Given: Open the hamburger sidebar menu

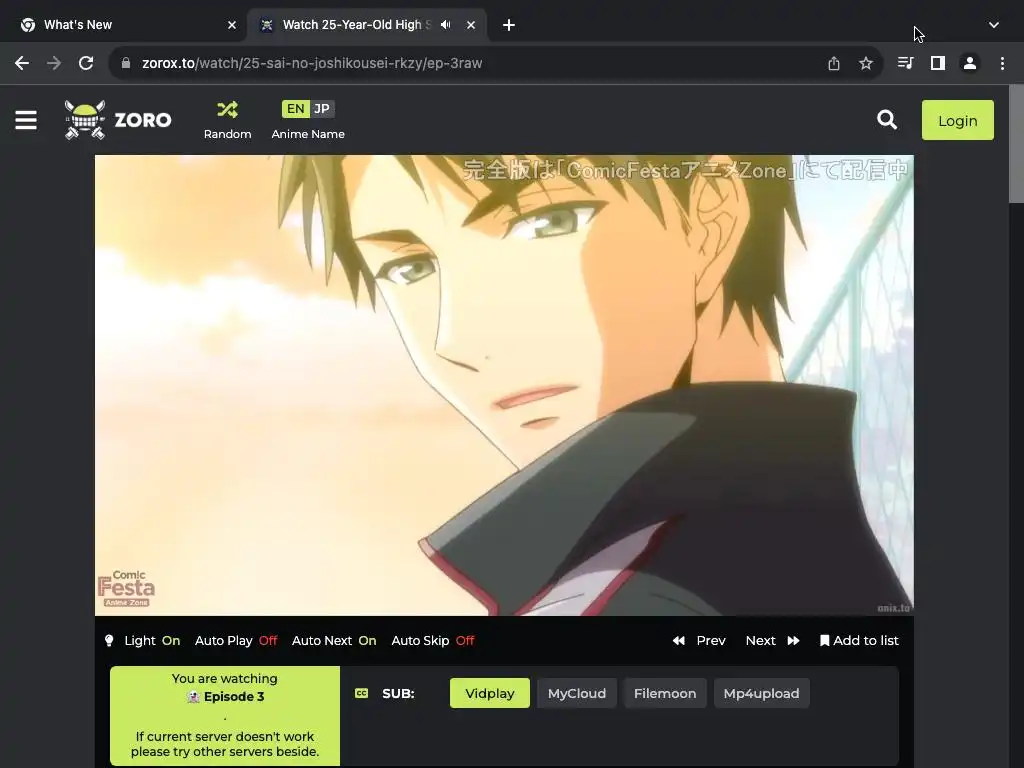Looking at the screenshot, I should 25,120.
